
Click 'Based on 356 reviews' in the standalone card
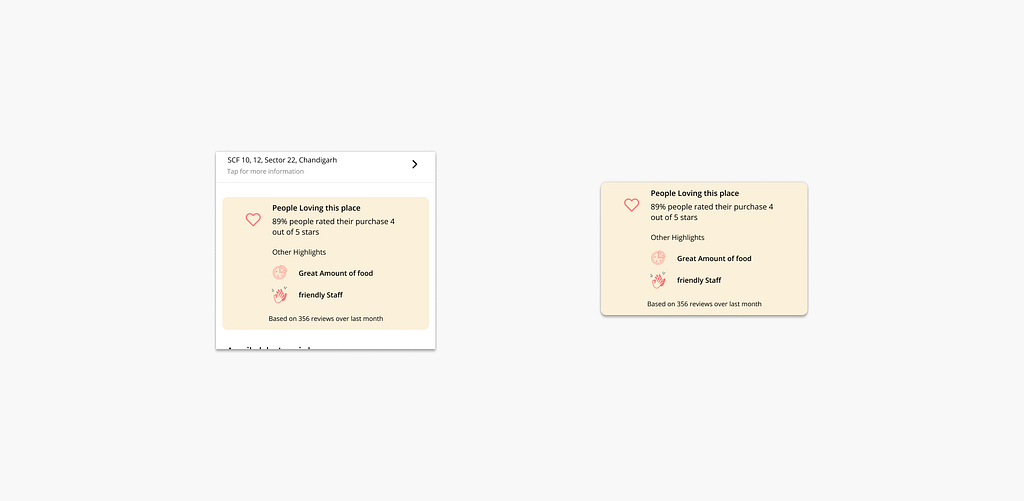click(704, 304)
